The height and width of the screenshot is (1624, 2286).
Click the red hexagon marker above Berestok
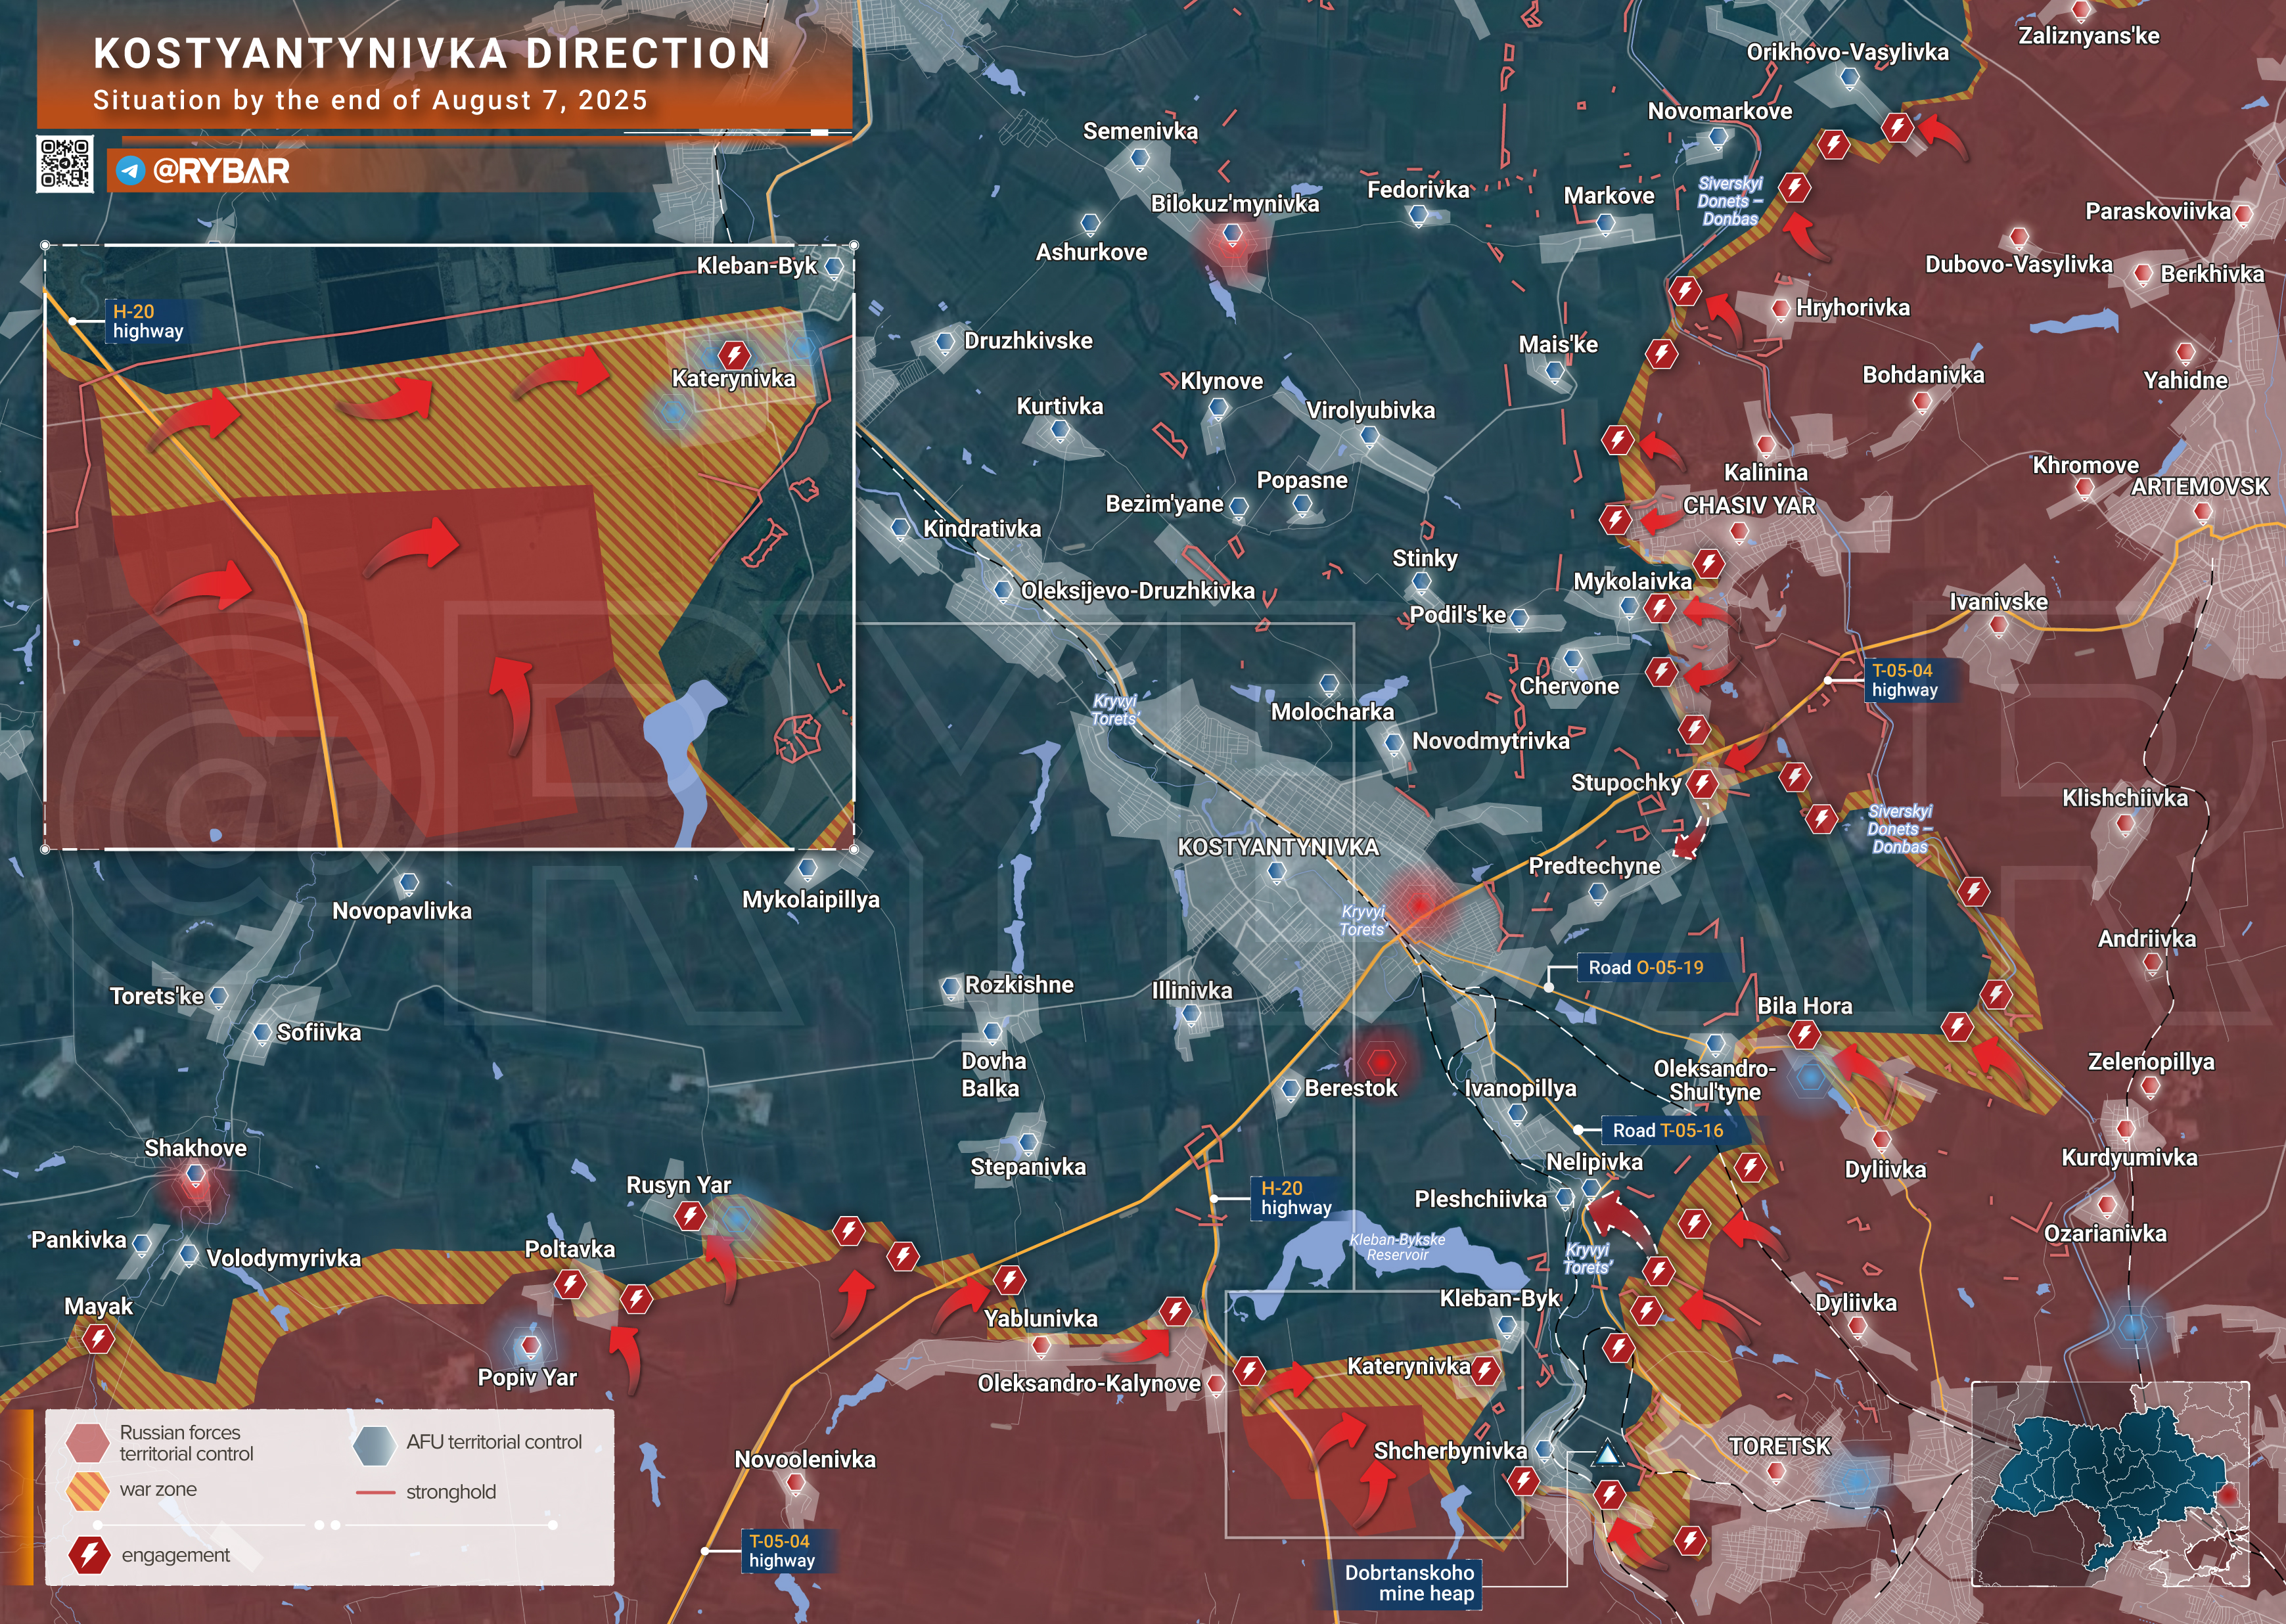click(x=1382, y=1061)
